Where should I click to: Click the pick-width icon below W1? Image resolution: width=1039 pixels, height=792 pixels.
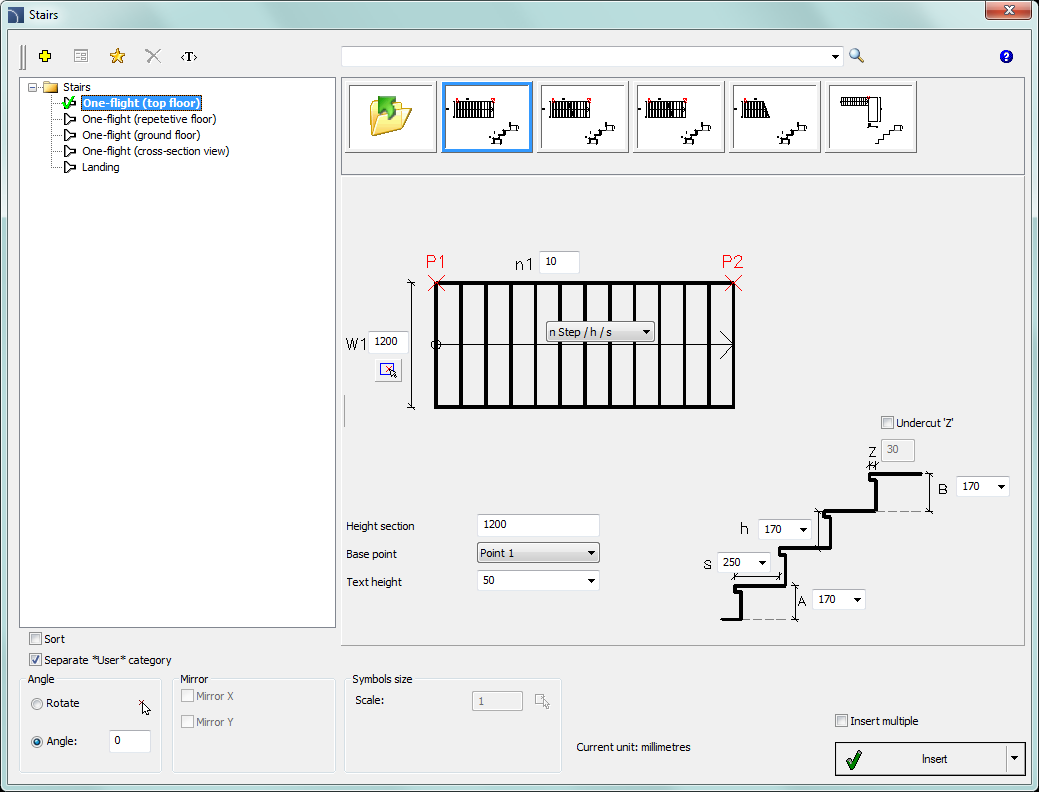click(x=388, y=370)
